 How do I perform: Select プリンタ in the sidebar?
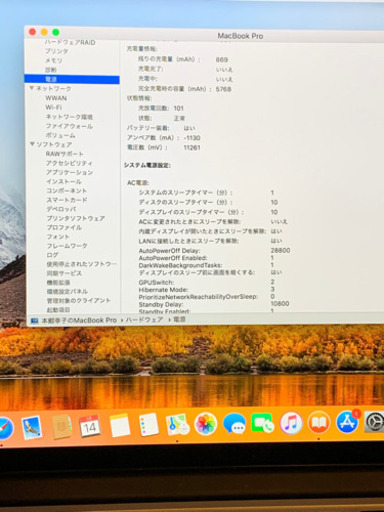pos(57,51)
